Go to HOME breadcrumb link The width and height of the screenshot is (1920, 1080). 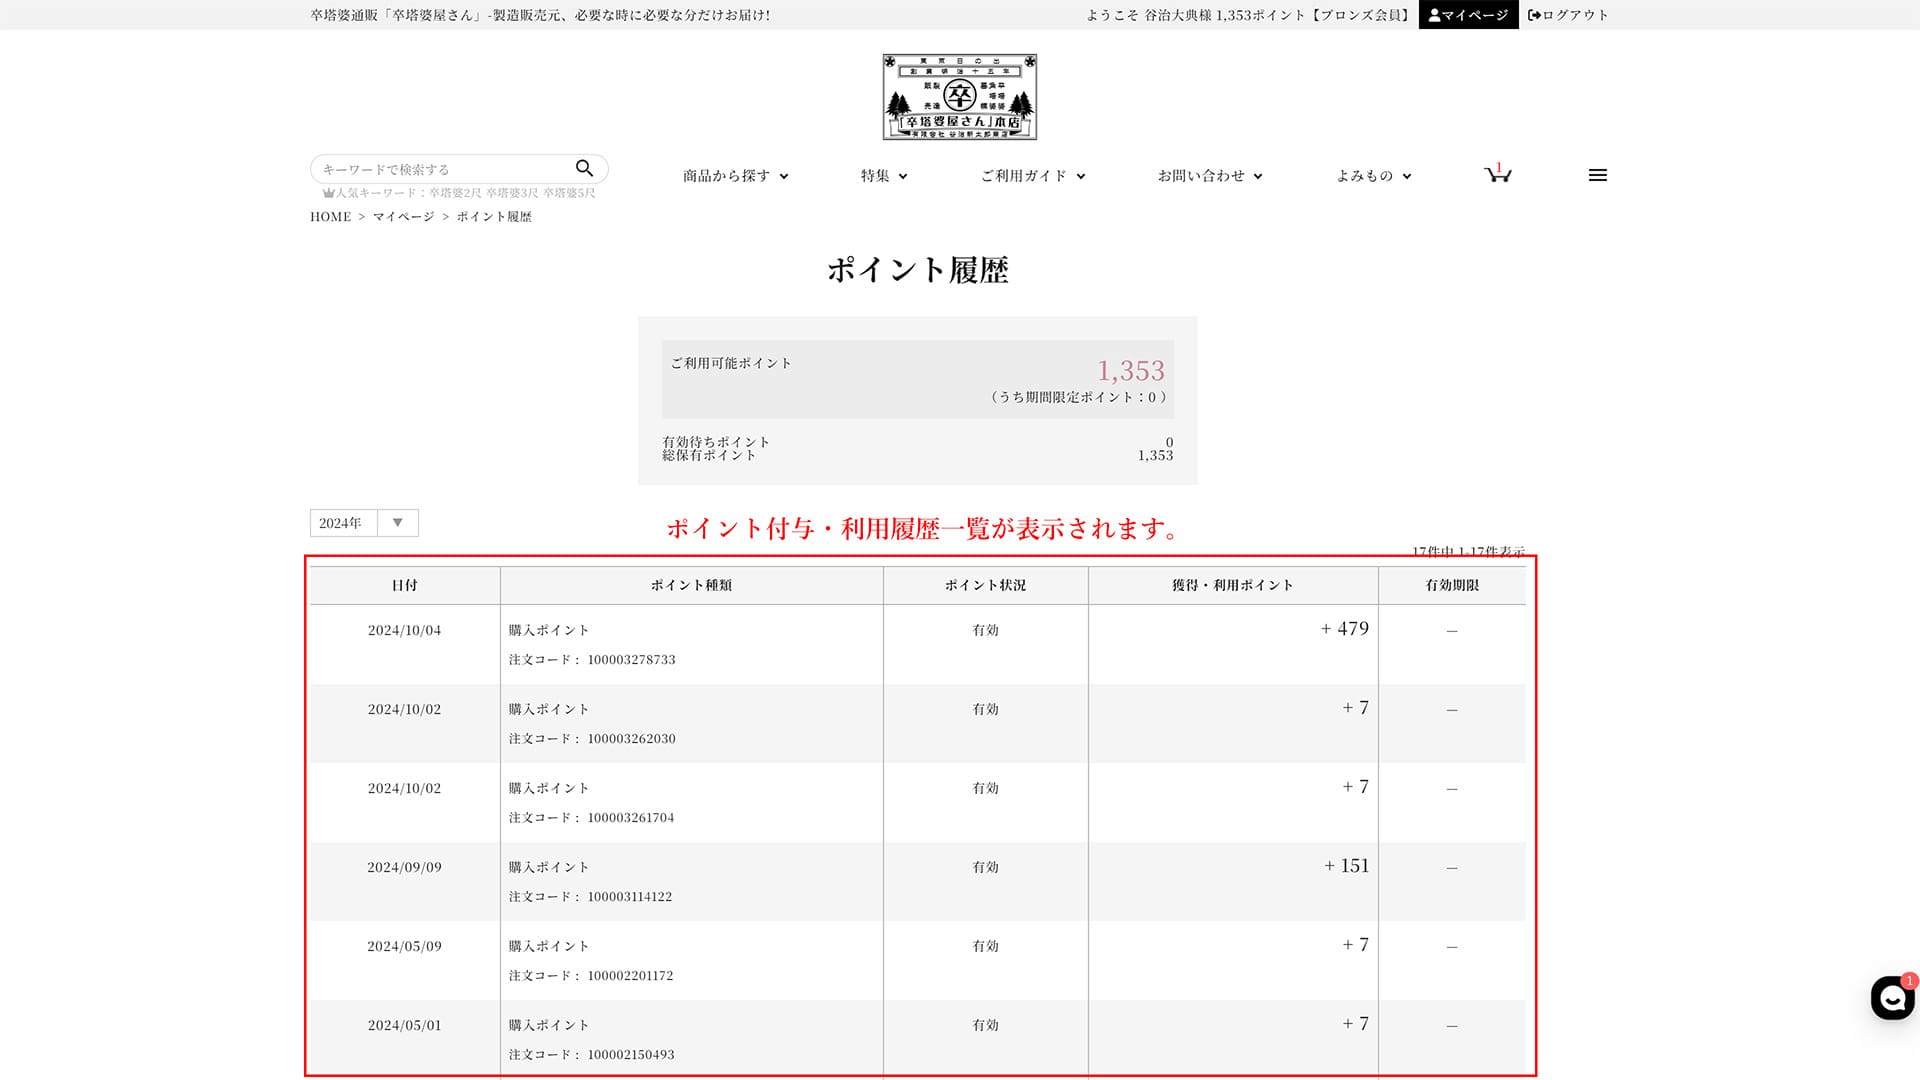[330, 217]
